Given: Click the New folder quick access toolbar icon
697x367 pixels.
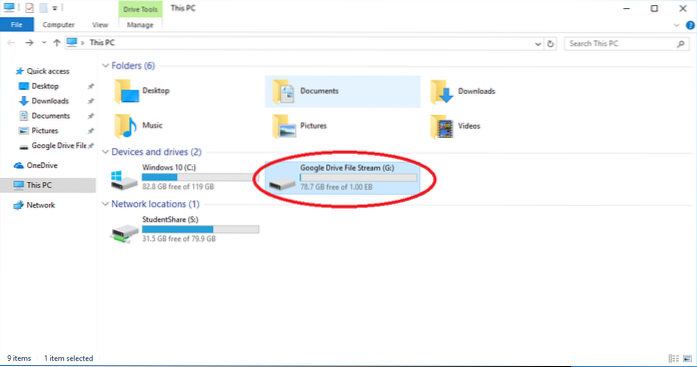Looking at the screenshot, I should point(43,8).
